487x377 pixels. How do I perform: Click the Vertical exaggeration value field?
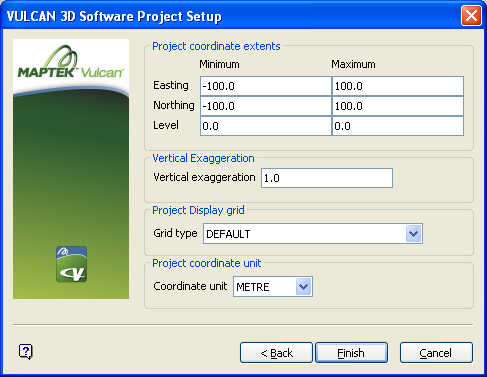pyautogui.click(x=327, y=178)
